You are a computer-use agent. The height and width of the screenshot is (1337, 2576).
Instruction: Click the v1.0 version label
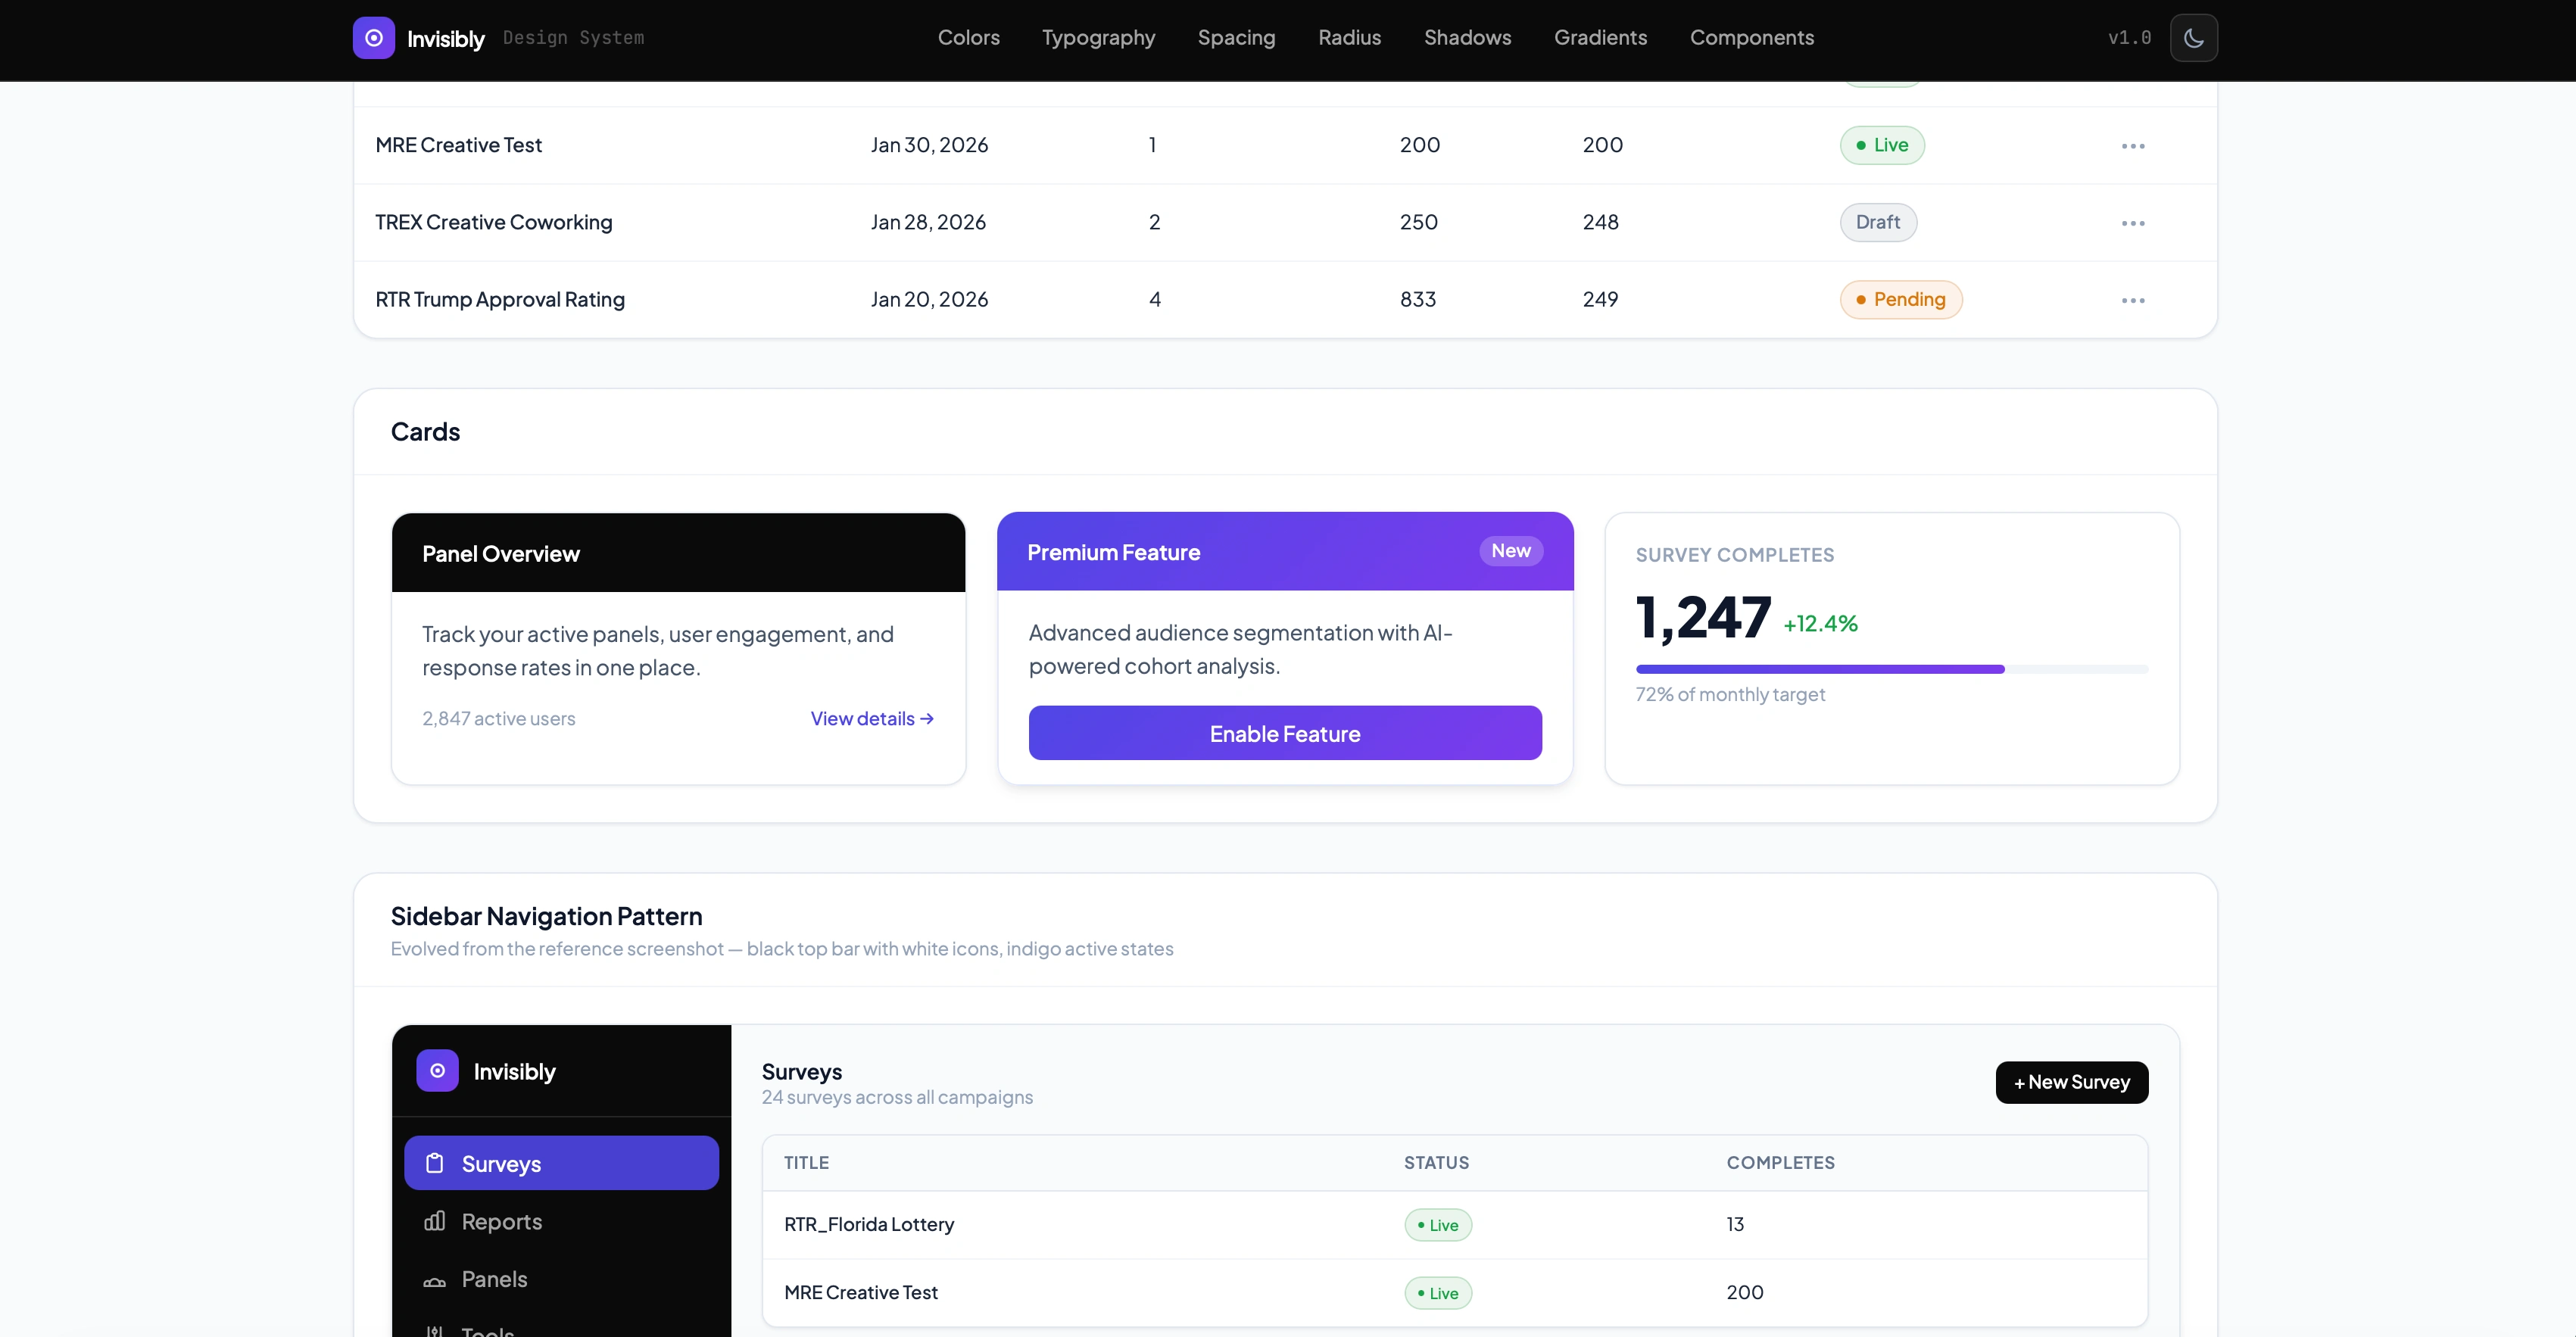(x=2129, y=38)
